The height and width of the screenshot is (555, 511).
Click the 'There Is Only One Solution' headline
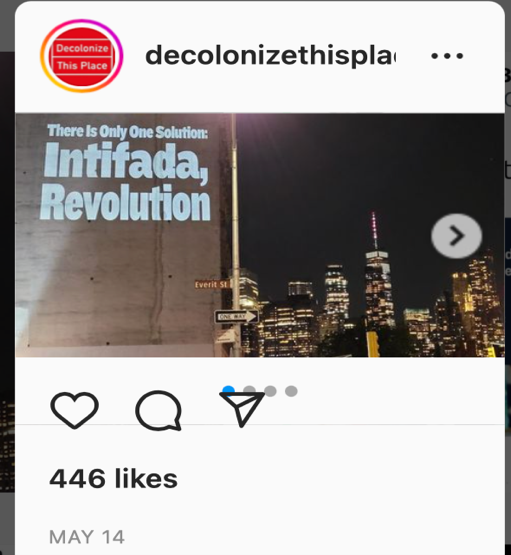click(127, 132)
